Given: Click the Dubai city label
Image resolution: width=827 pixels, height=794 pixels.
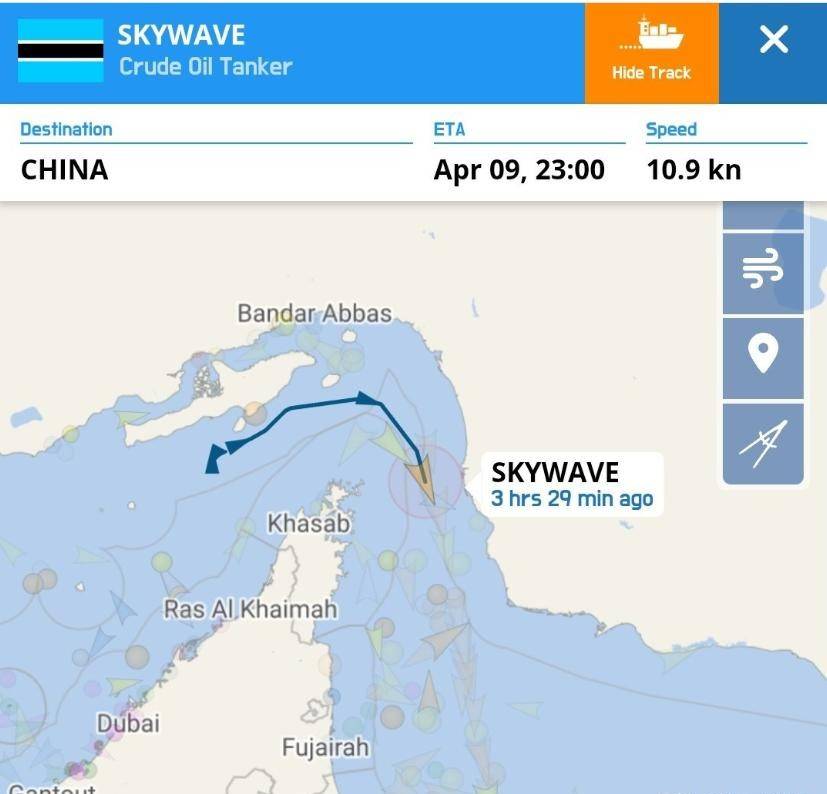Looking at the screenshot, I should pyautogui.click(x=128, y=723).
